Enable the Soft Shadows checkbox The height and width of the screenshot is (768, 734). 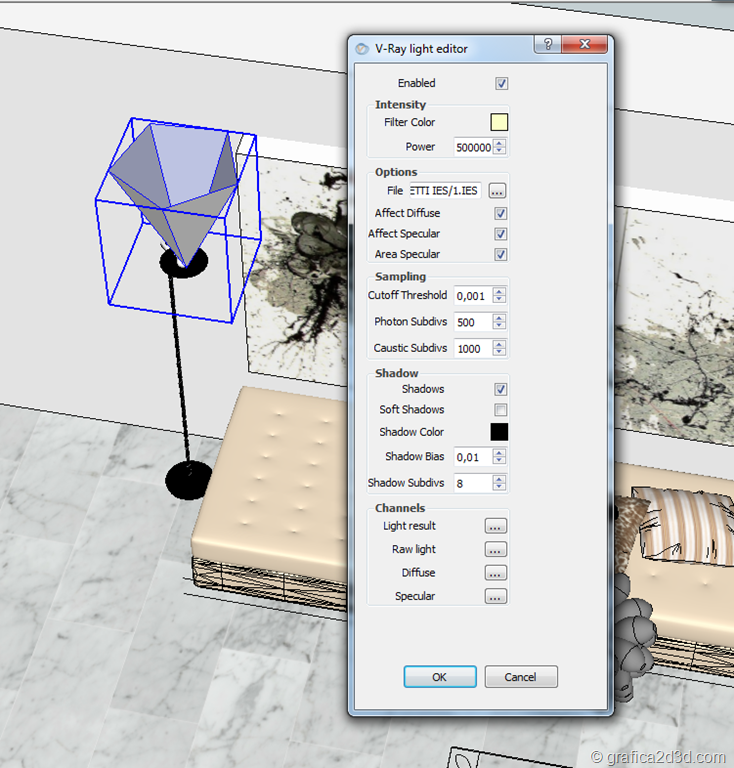coord(501,410)
